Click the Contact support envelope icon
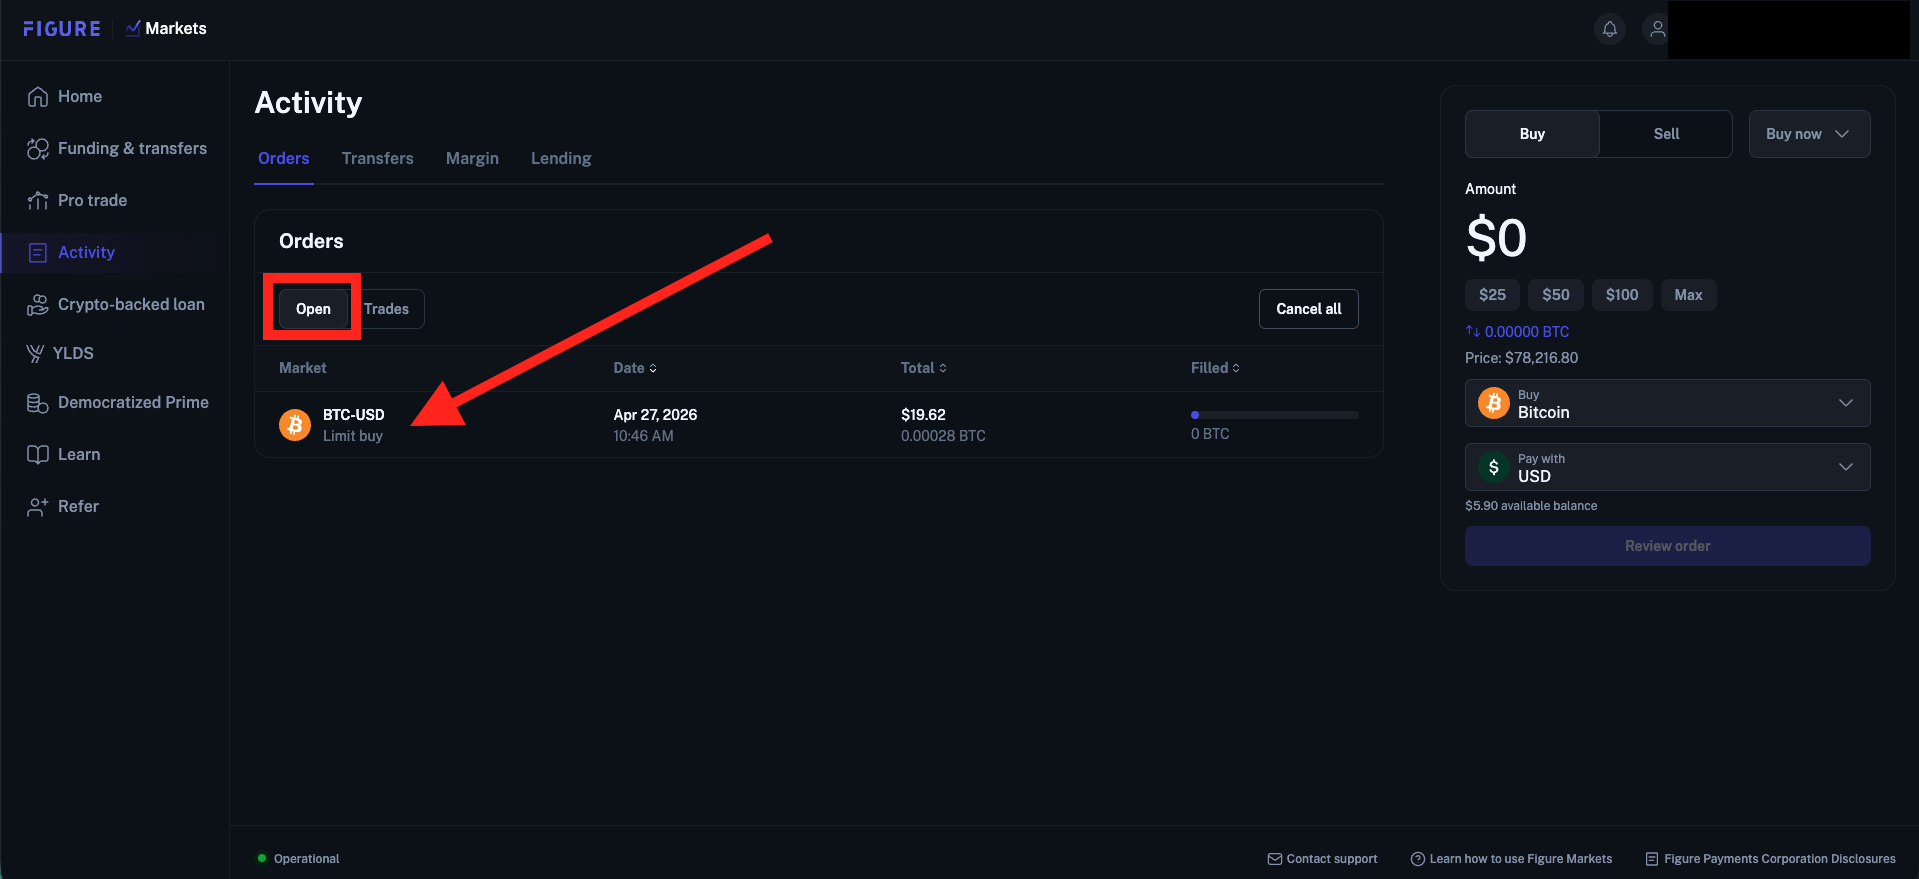 pyautogui.click(x=1275, y=859)
